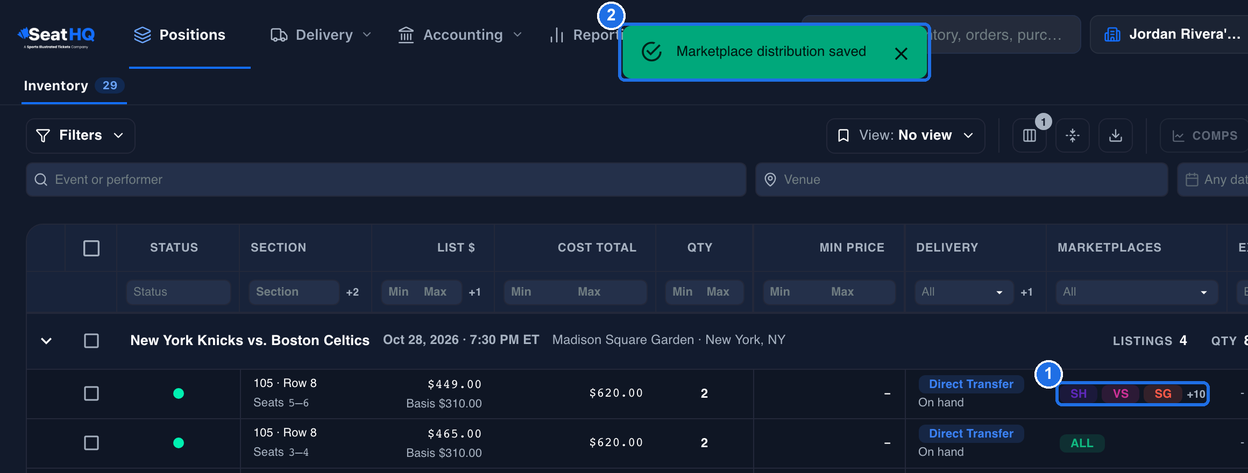Click the SH marketplace badge
The height and width of the screenshot is (473, 1248).
pos(1078,394)
